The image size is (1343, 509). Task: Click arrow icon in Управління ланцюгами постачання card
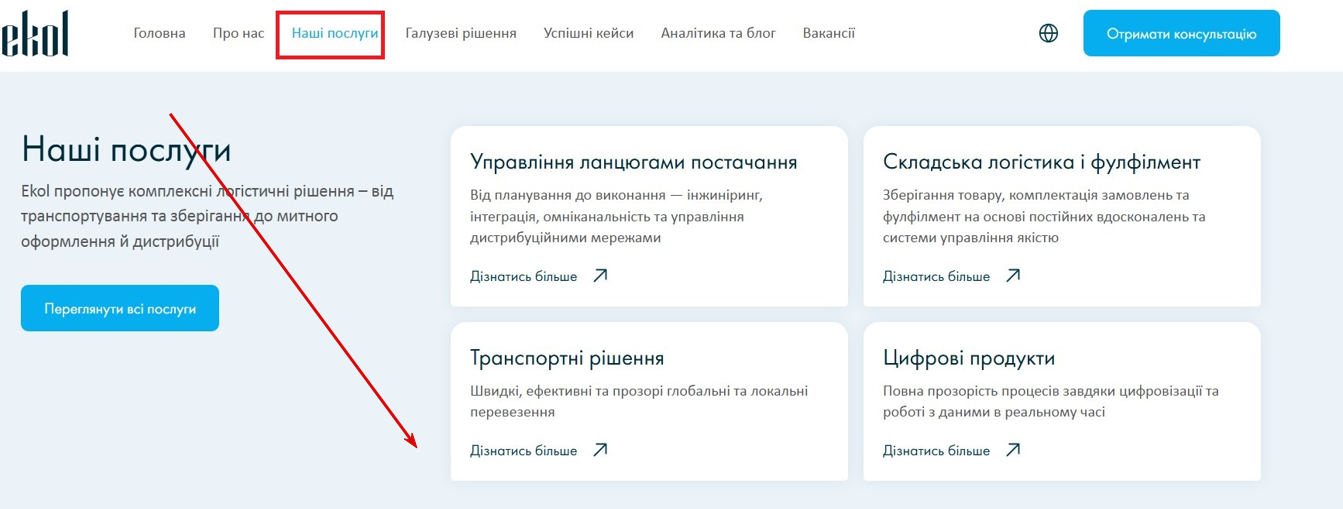point(600,276)
